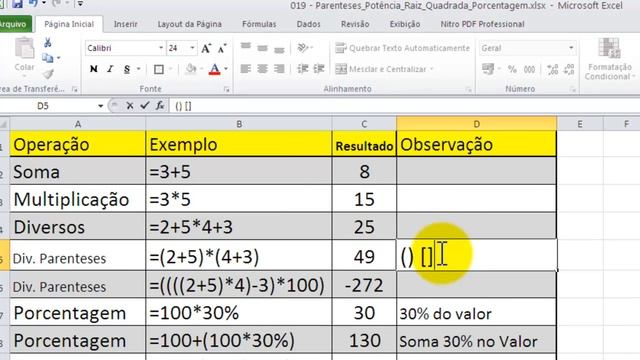640x360 pixels.
Task: Decrease font size with the small A icon
Action: point(222,49)
